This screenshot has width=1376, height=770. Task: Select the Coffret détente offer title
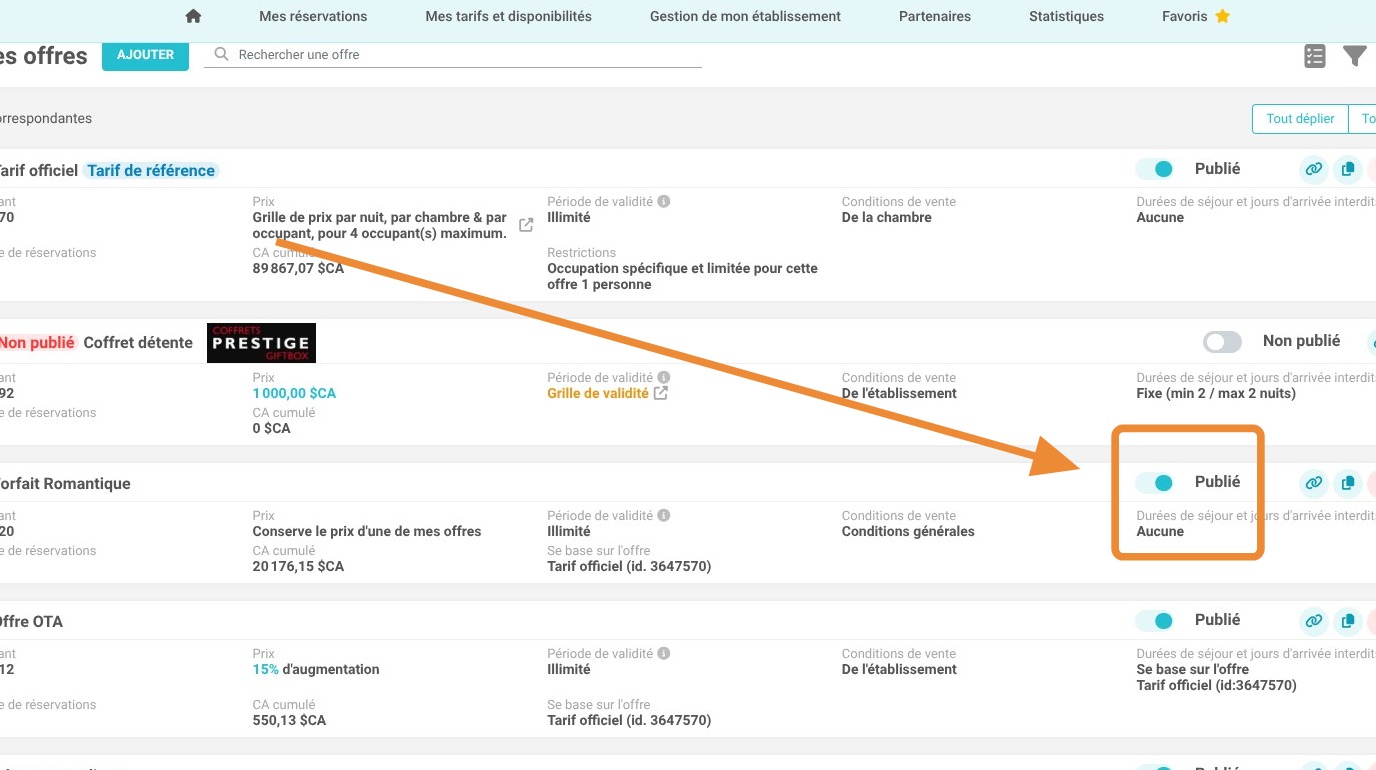(x=138, y=342)
